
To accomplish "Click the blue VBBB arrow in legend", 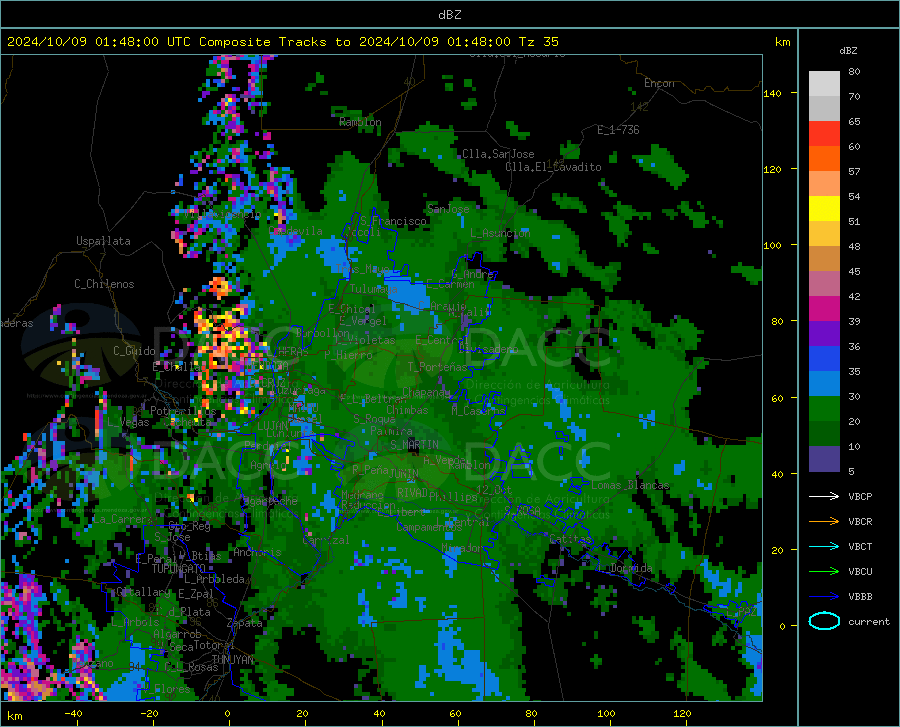I will click(824, 596).
